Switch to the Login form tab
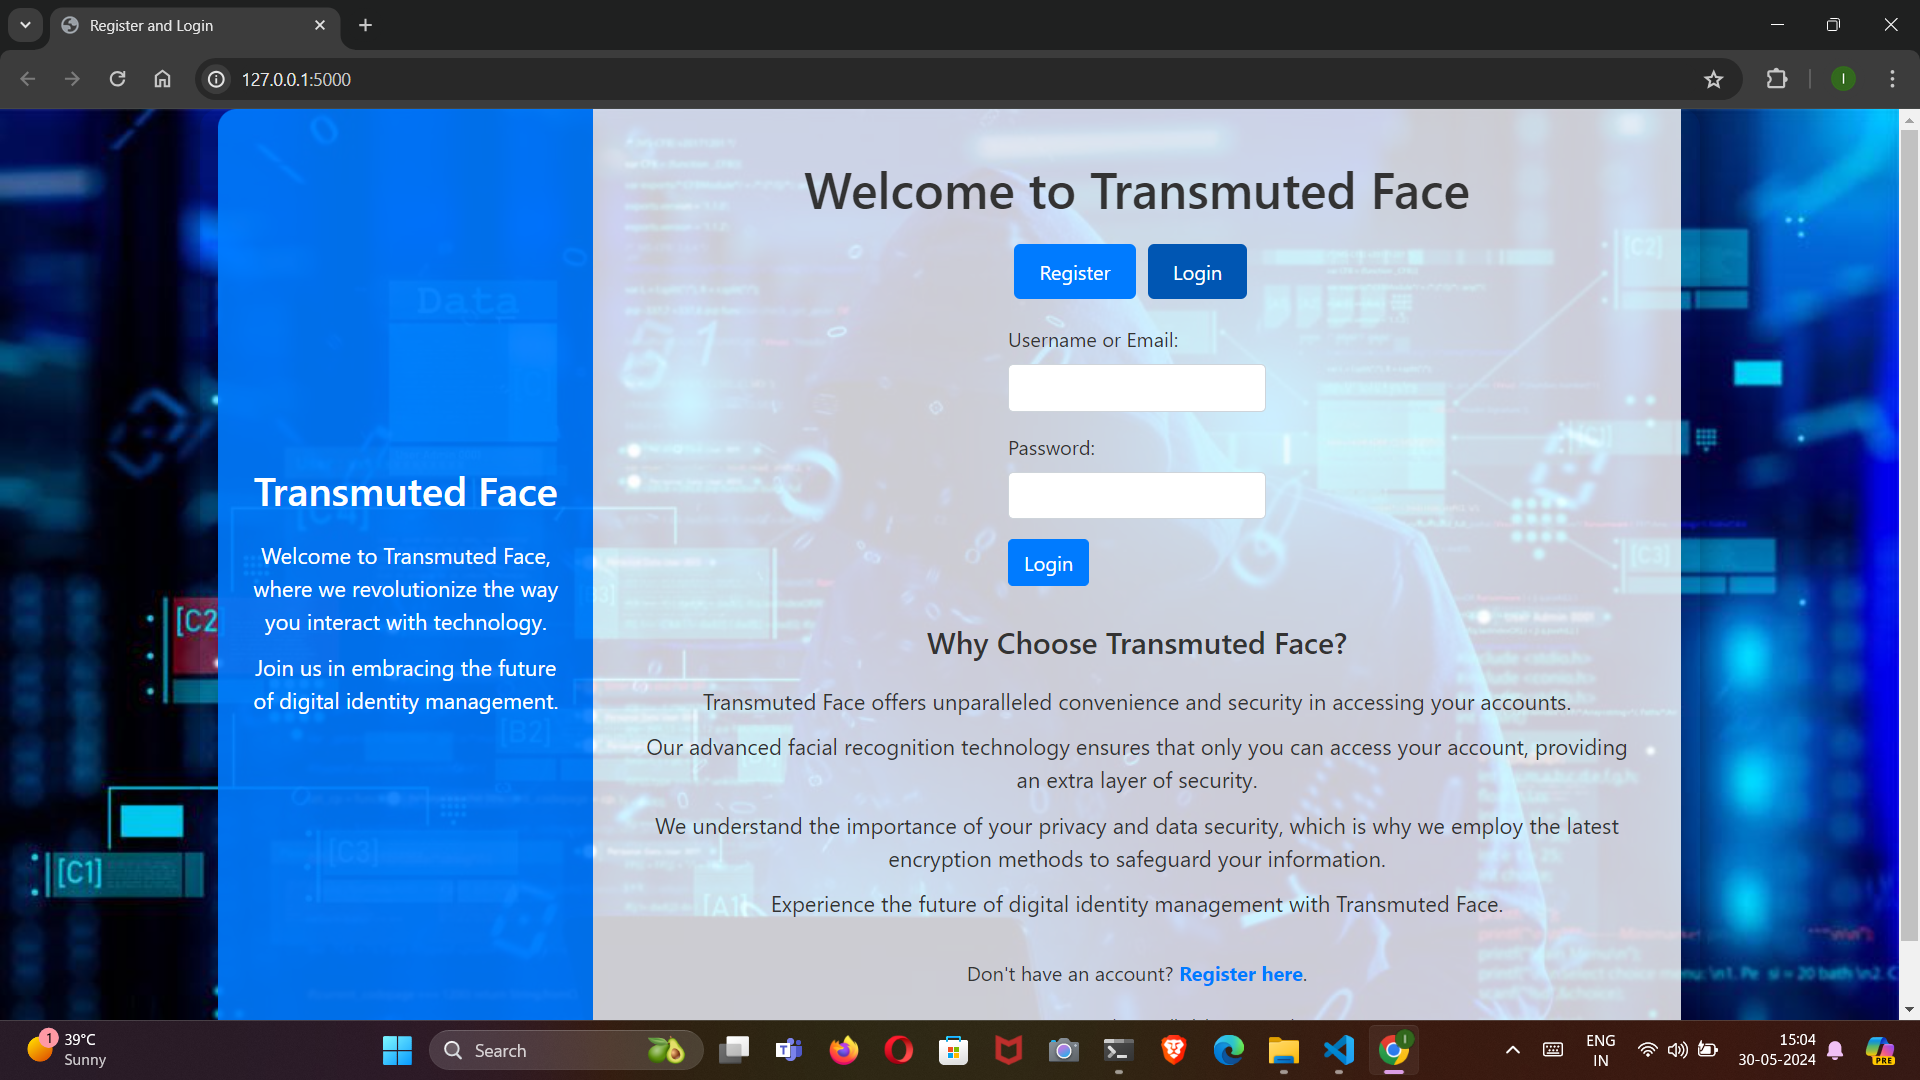Image resolution: width=1920 pixels, height=1080 pixels. click(1196, 272)
